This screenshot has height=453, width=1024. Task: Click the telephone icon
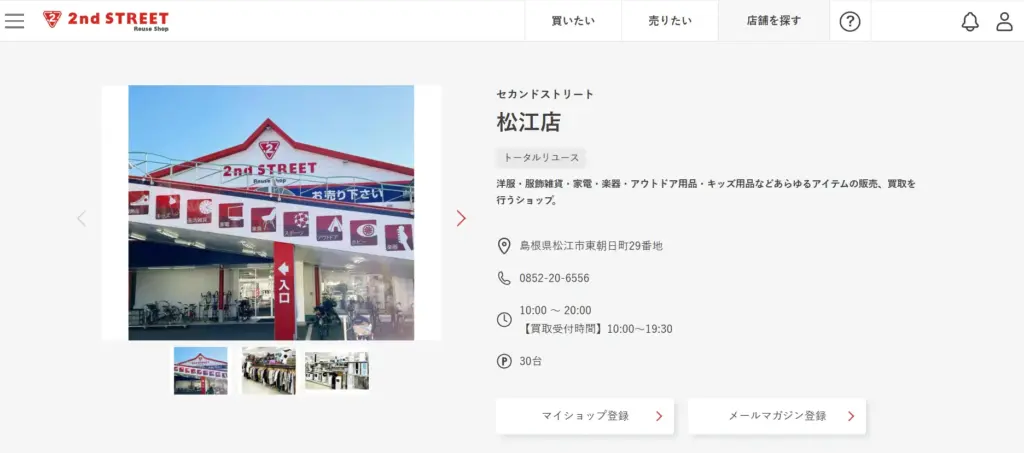coord(504,278)
